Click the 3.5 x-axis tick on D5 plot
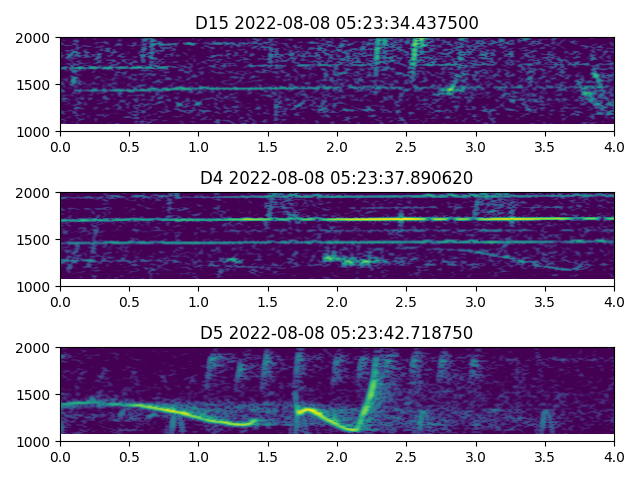The height and width of the screenshot is (480, 640). (x=545, y=456)
